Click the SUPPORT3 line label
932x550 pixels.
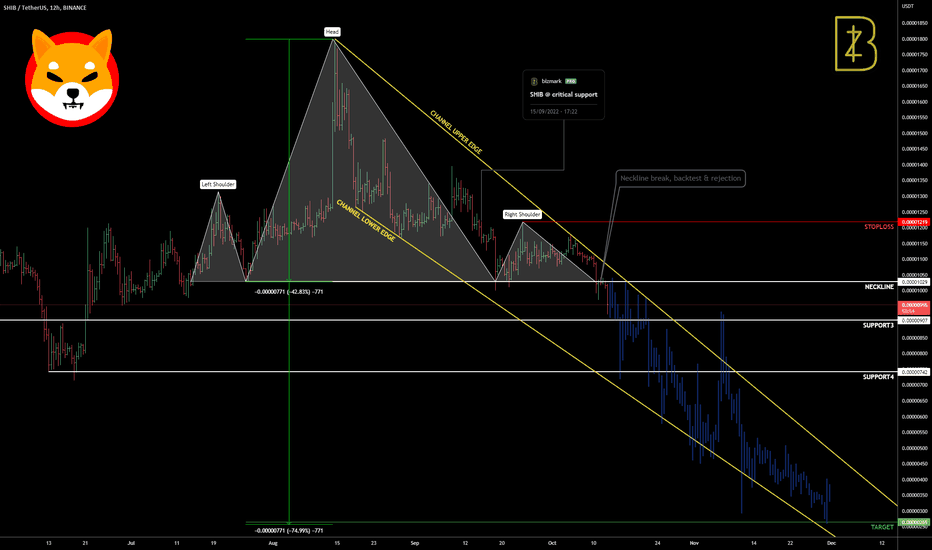click(x=878, y=325)
